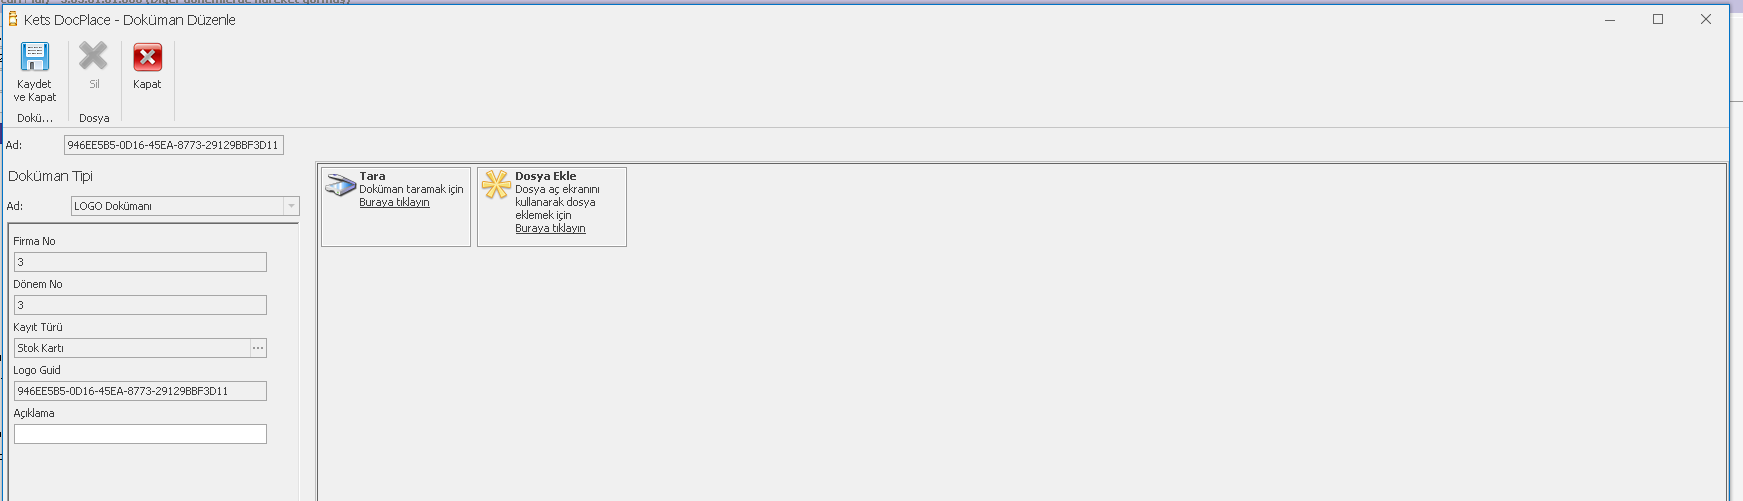Click the Dosya Ekle tile title

545,176
